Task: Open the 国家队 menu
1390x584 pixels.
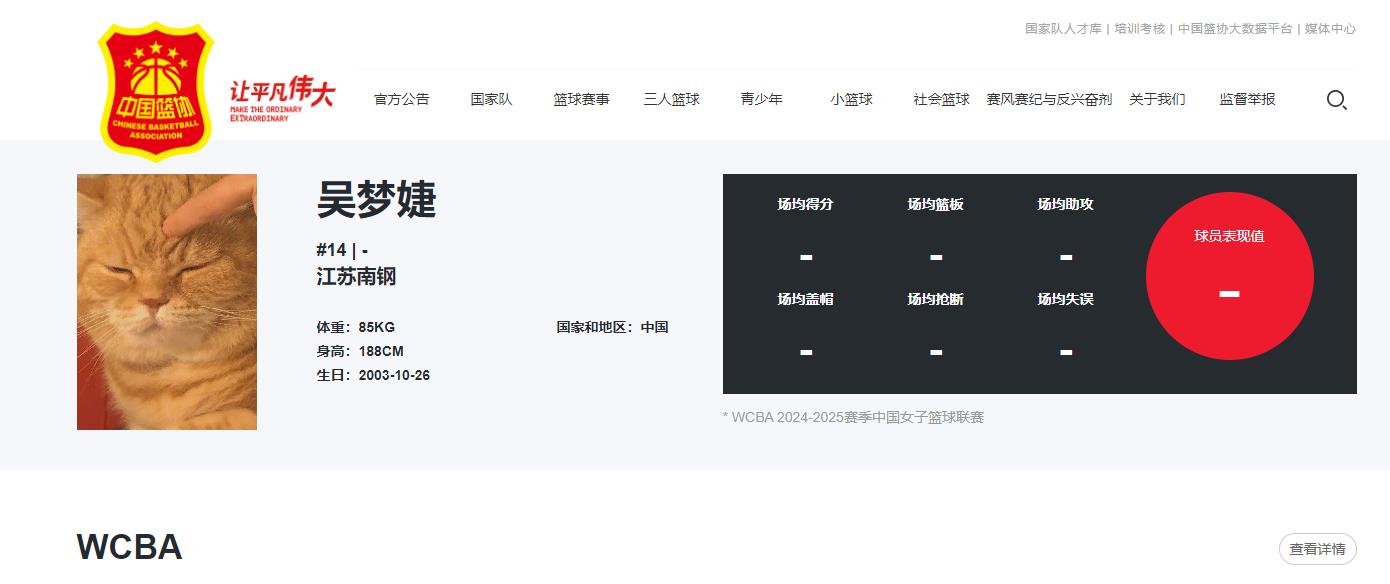Action: tap(491, 99)
